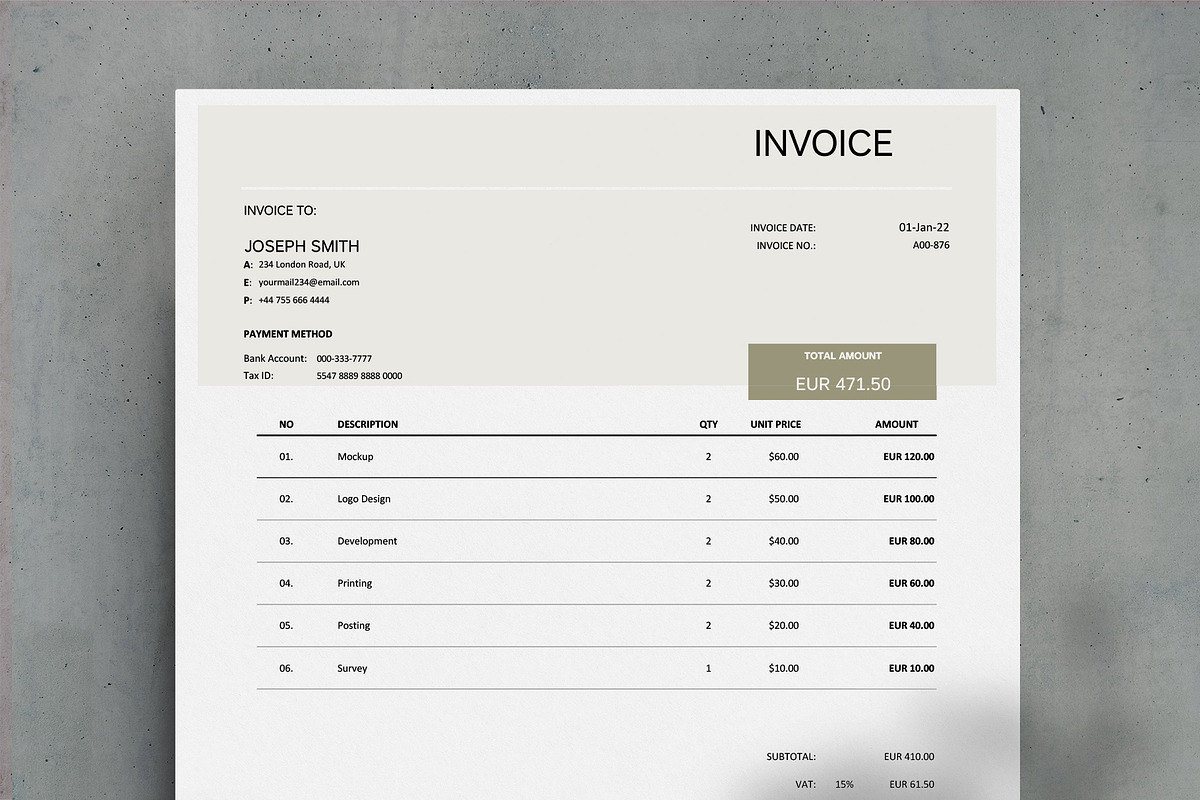Select the Logo Design description cell
1200x800 pixels.
pos(364,499)
